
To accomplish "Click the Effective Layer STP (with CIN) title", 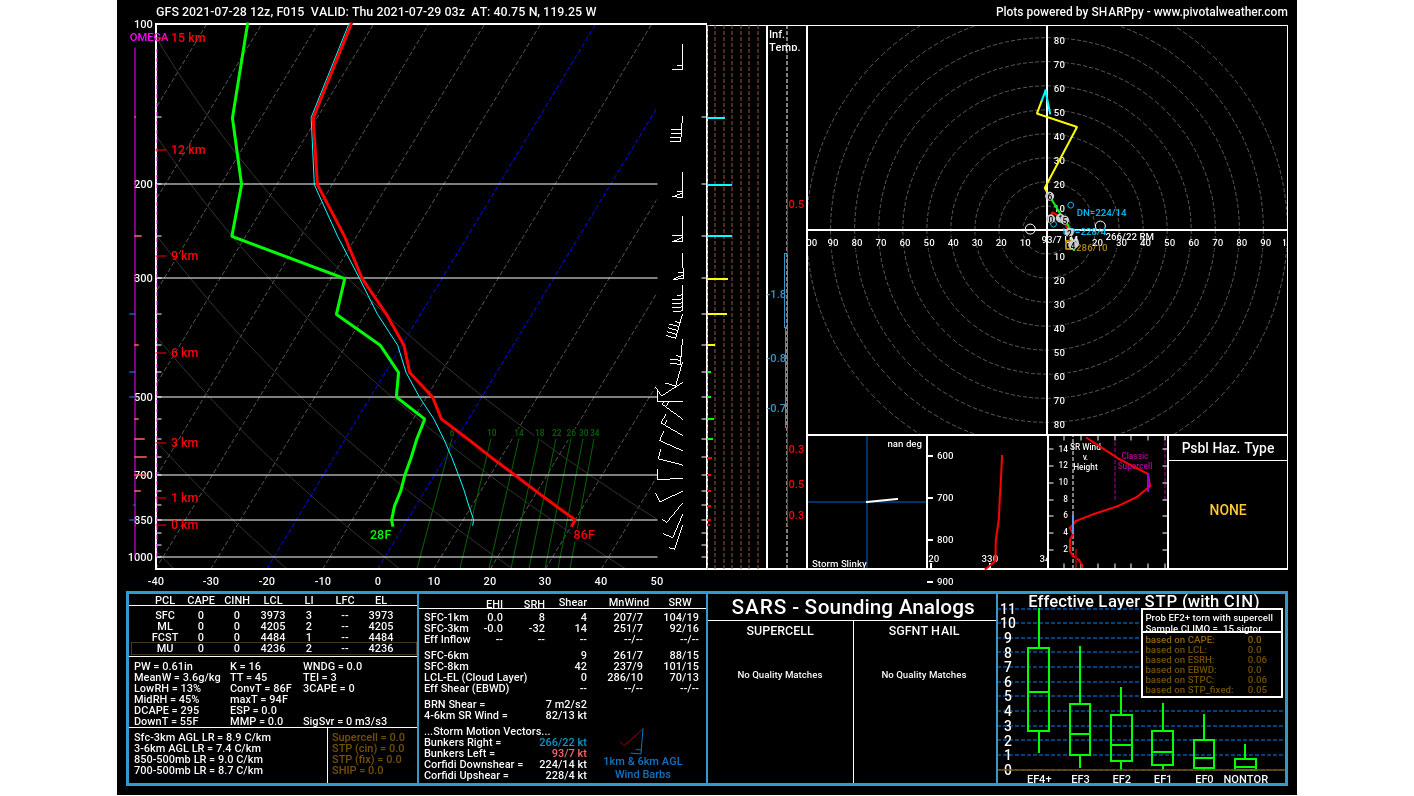I will coord(1143,602).
